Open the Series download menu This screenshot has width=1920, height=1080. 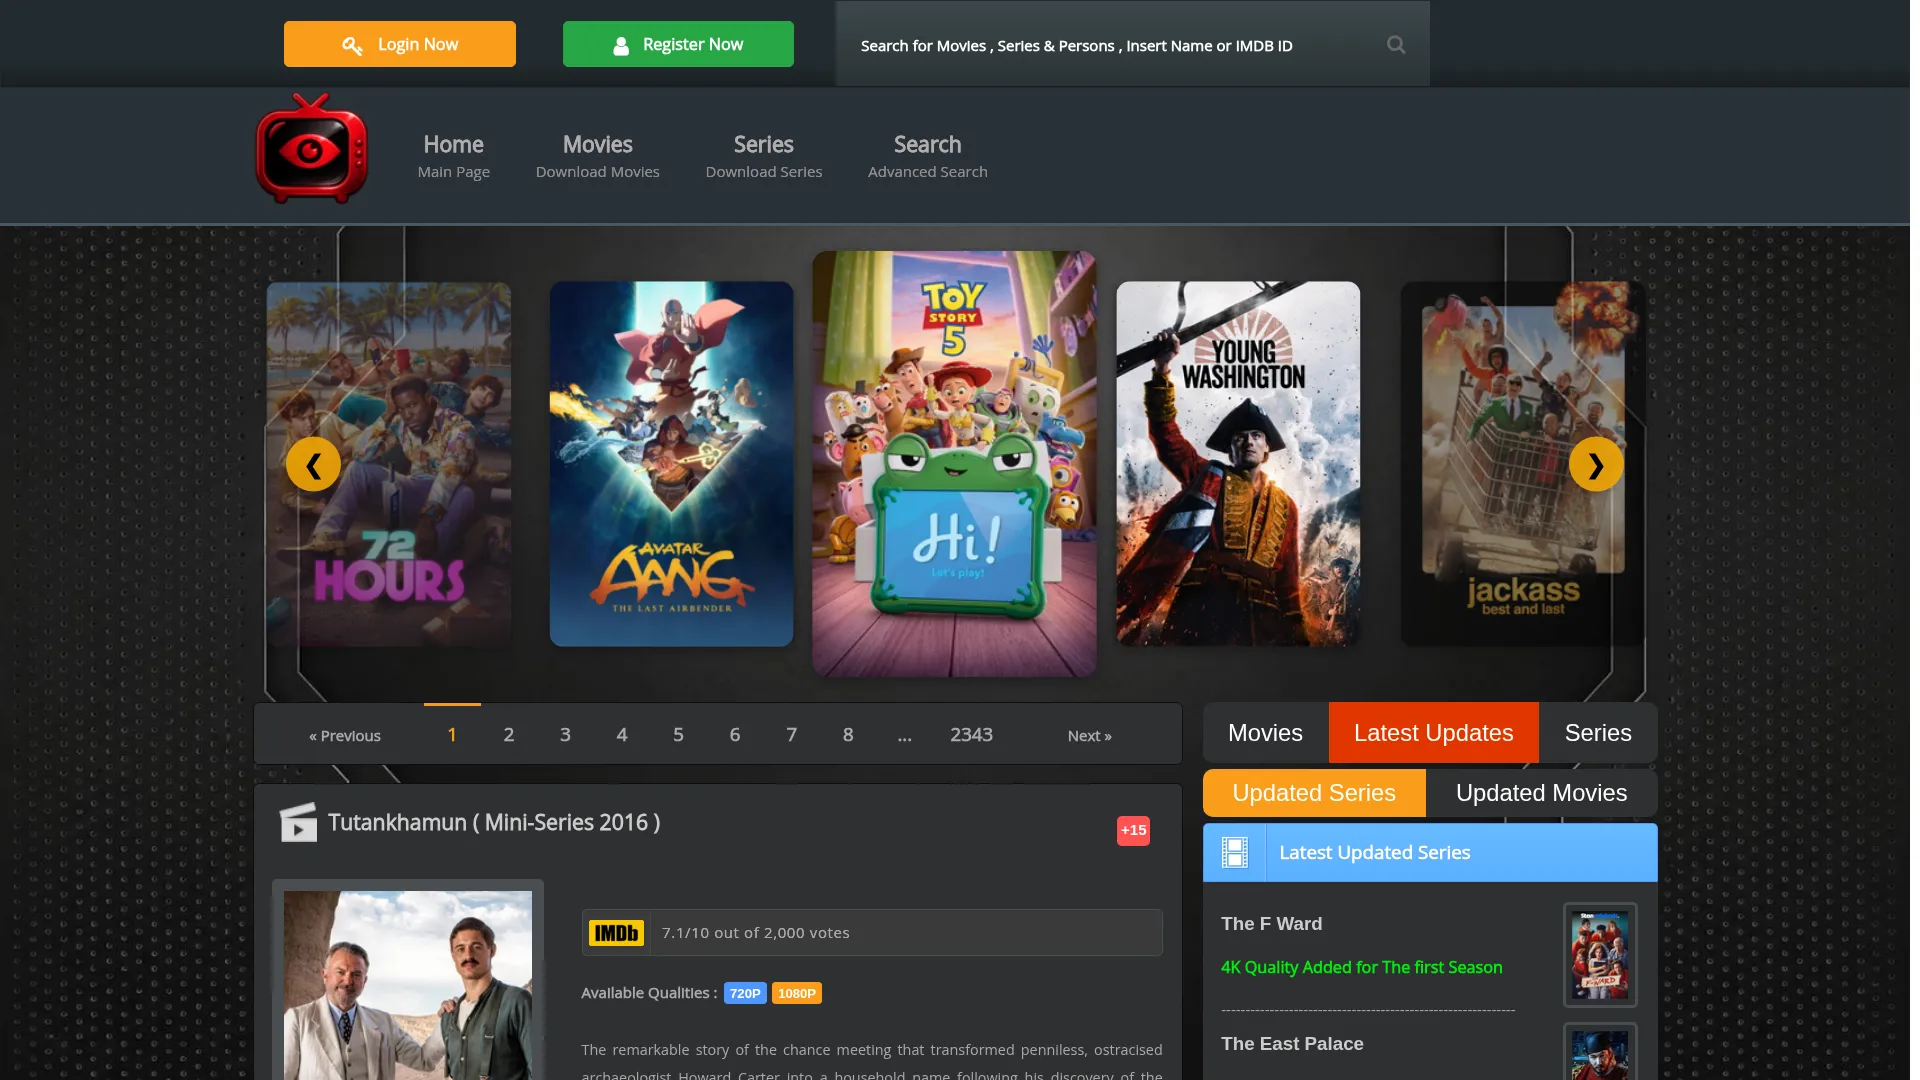(764, 157)
